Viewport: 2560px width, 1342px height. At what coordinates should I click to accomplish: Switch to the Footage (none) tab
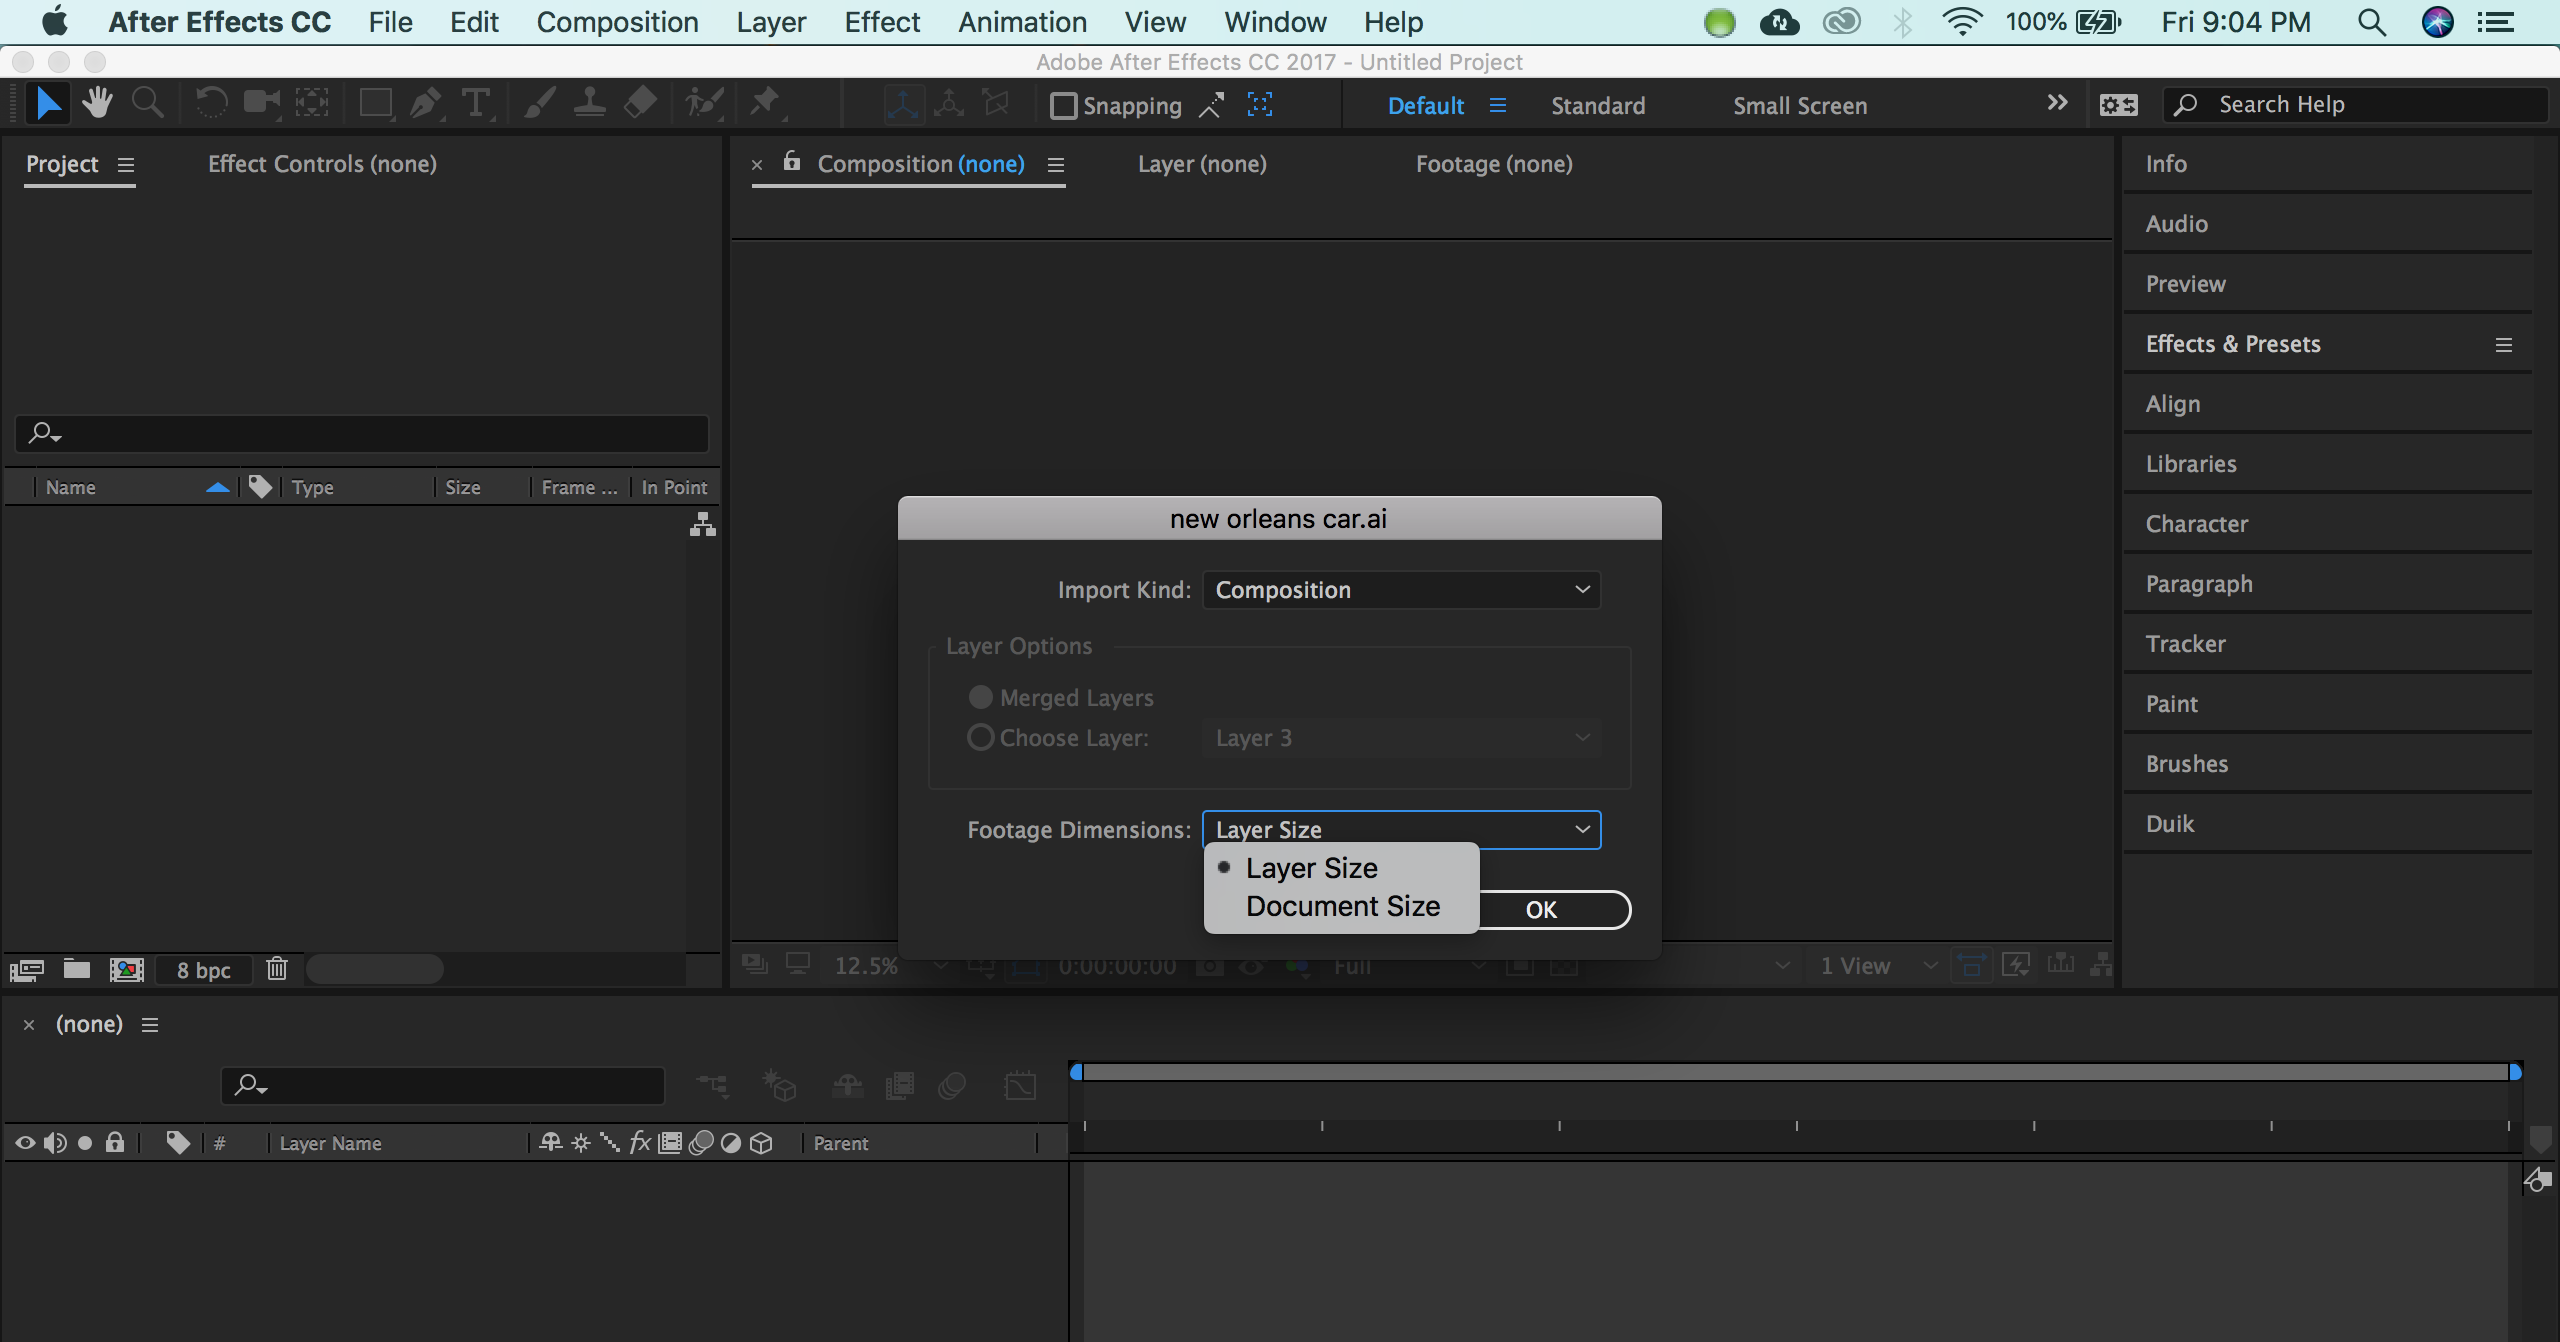click(x=1493, y=164)
